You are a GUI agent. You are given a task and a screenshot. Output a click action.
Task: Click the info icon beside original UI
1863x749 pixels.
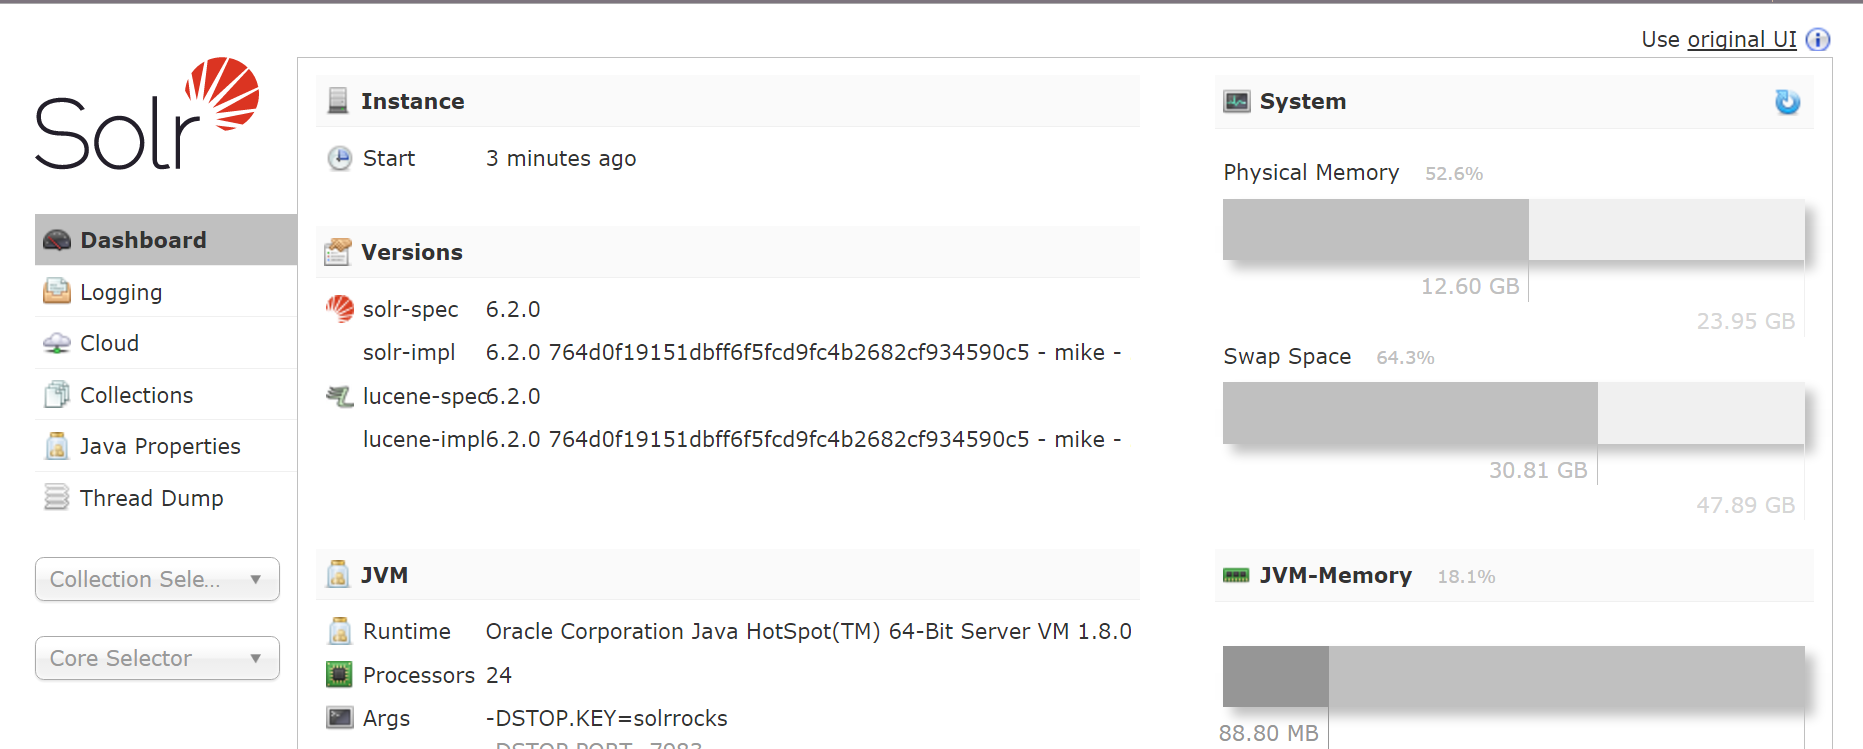pos(1818,39)
